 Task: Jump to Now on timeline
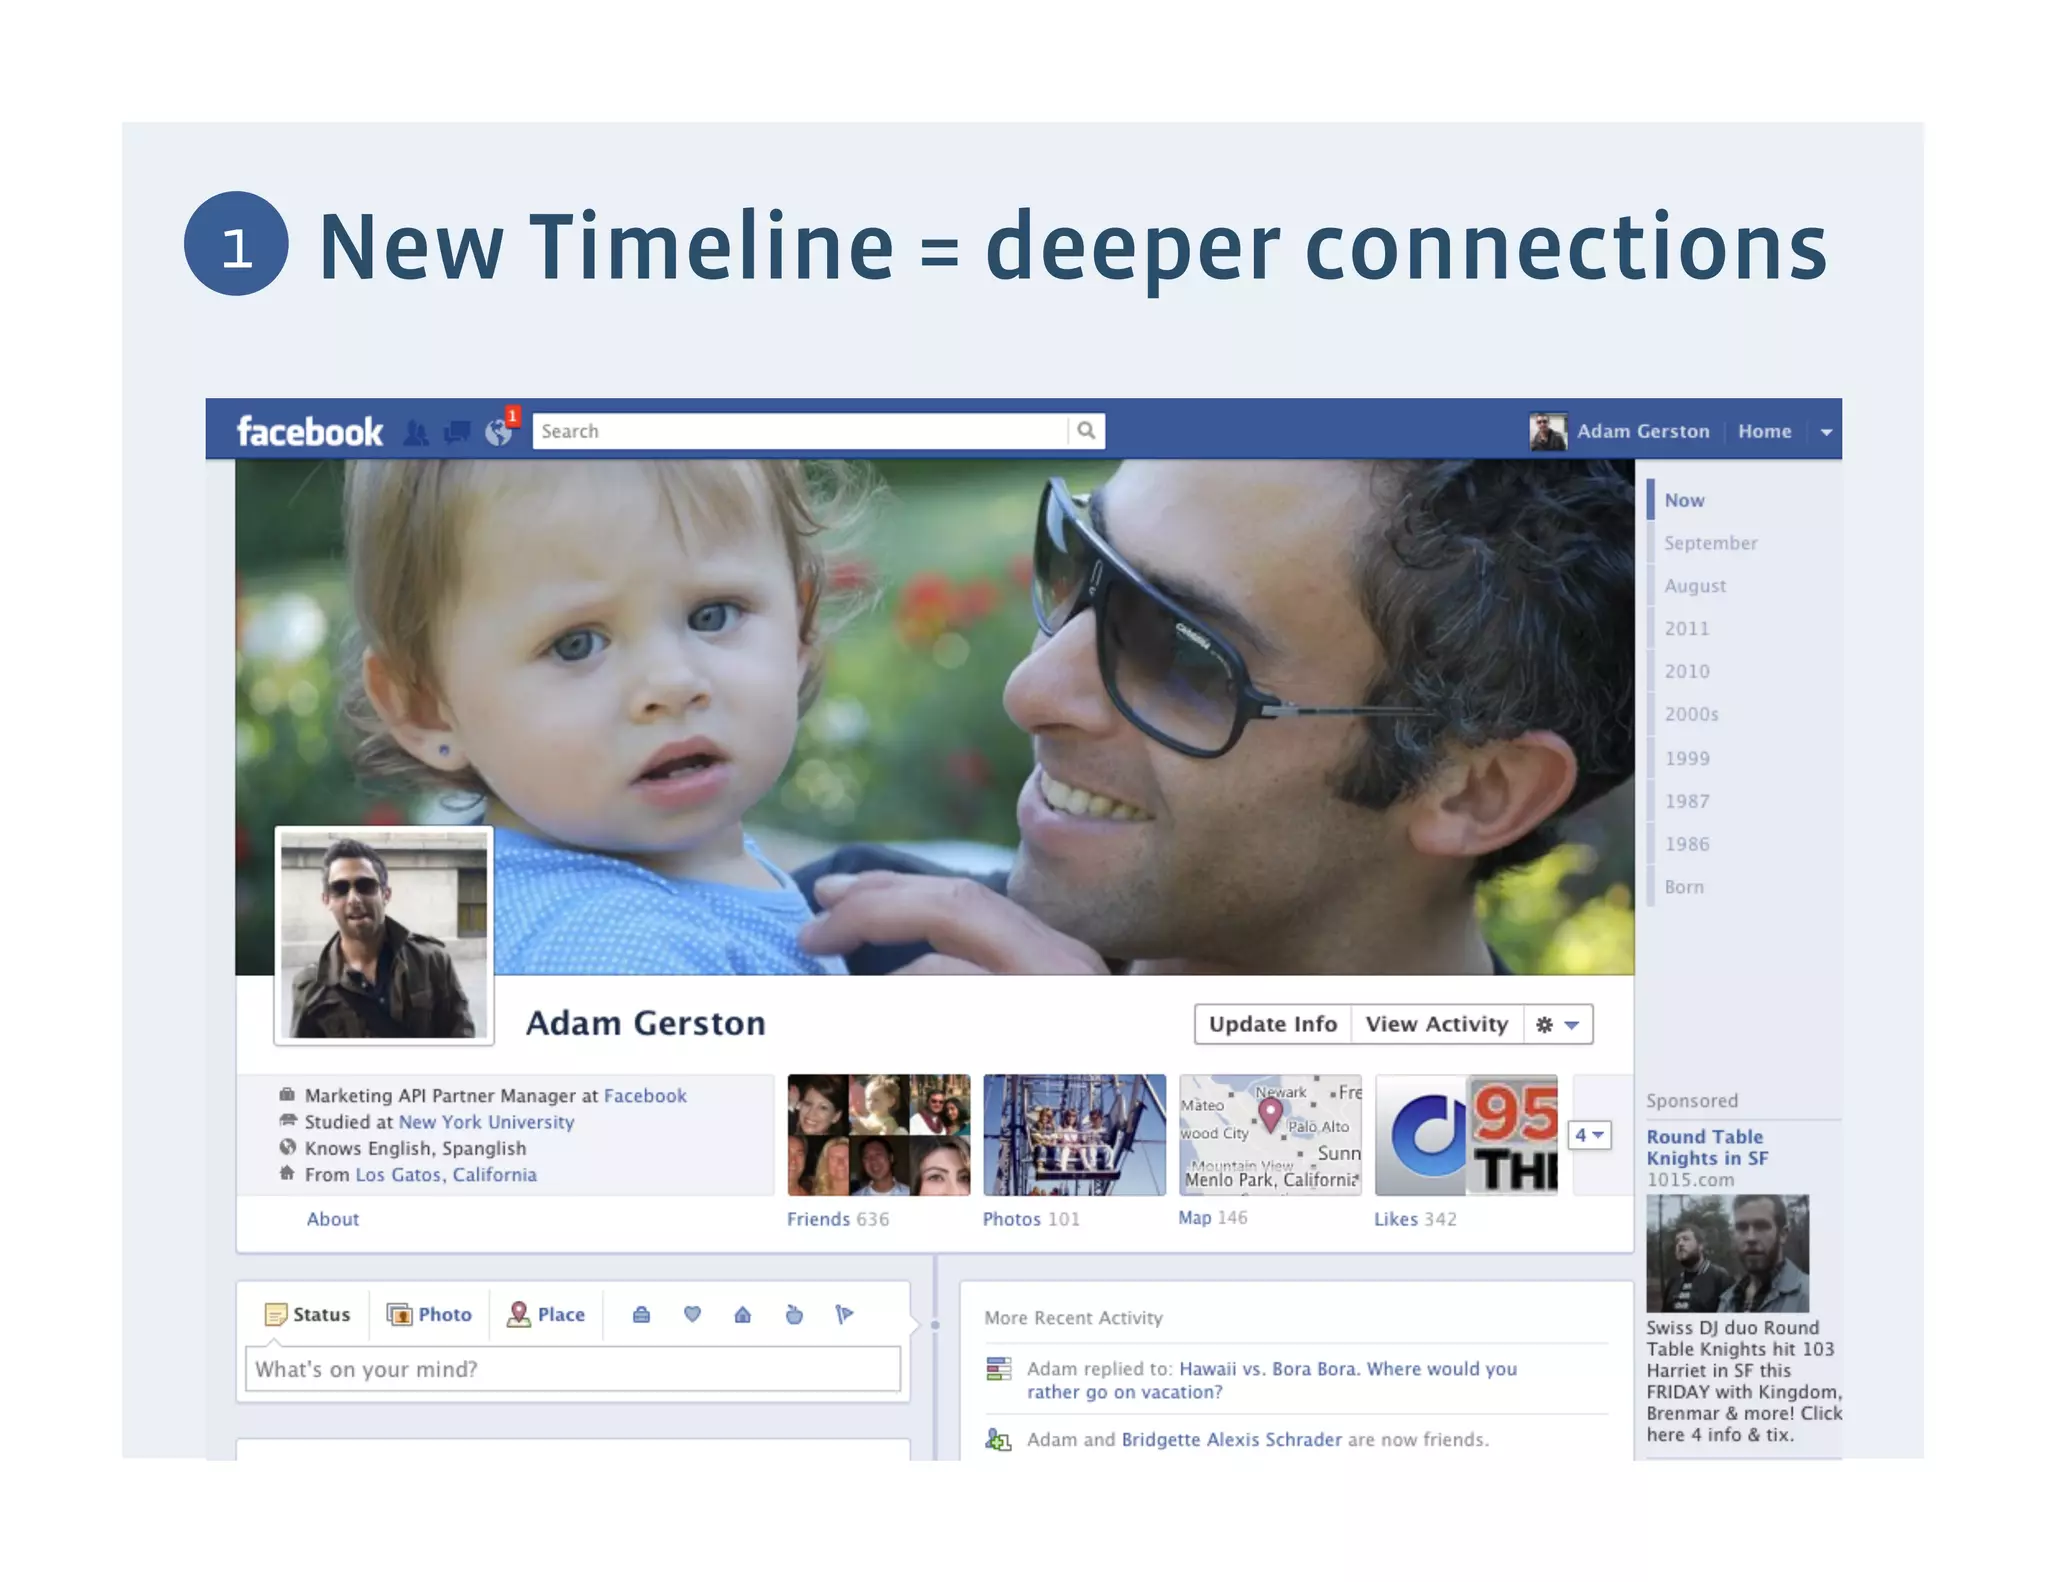(1684, 500)
